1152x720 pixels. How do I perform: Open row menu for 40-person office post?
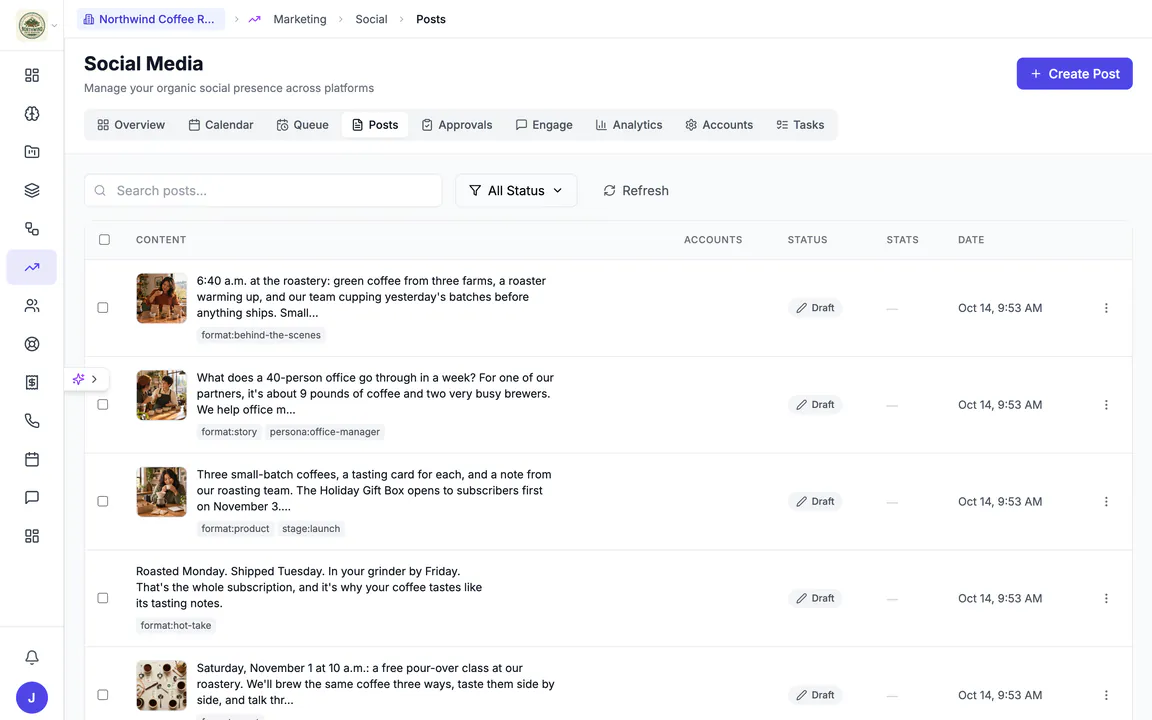(x=1106, y=405)
